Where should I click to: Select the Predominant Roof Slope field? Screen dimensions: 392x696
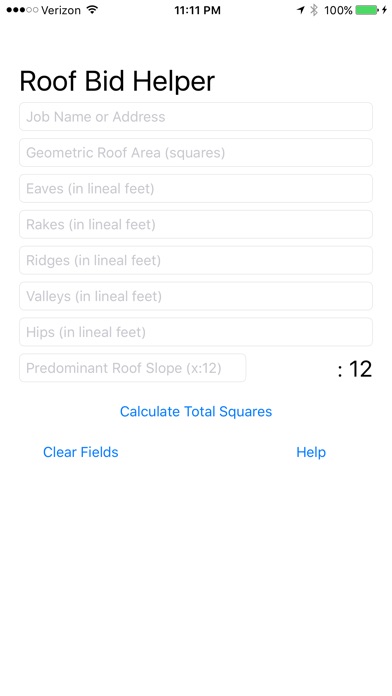(132, 368)
